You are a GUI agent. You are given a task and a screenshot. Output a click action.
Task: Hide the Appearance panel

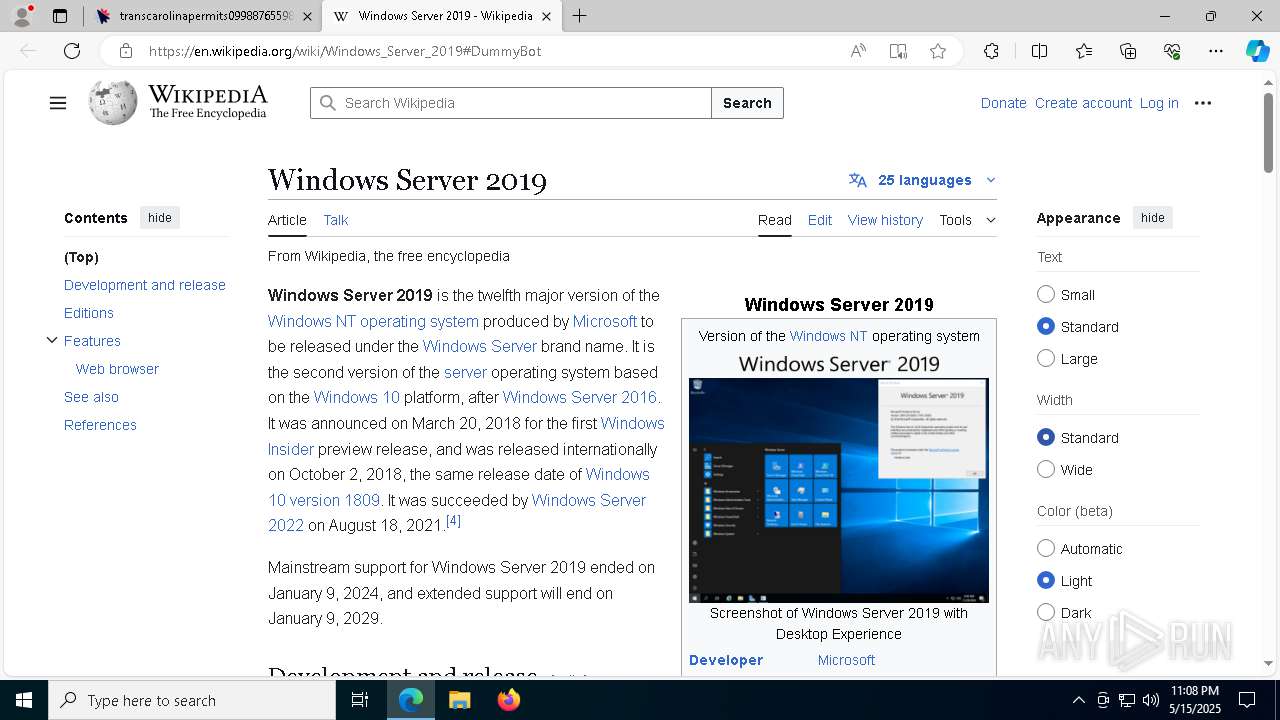1153,218
